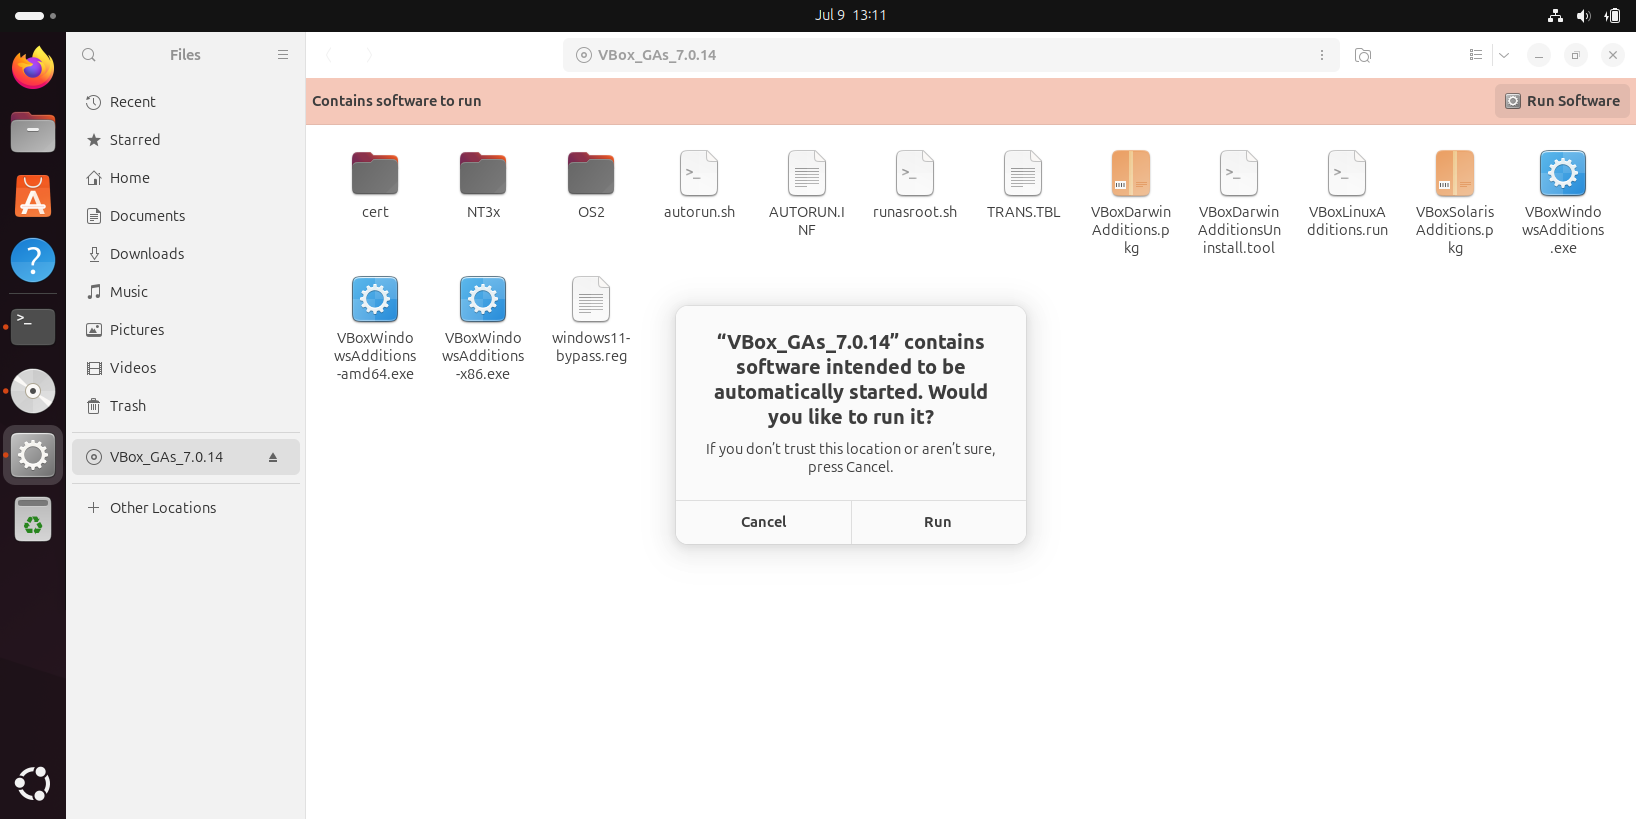Screen dimensions: 1636x819
Task: Click the network status icon in top bar
Action: 1555,16
